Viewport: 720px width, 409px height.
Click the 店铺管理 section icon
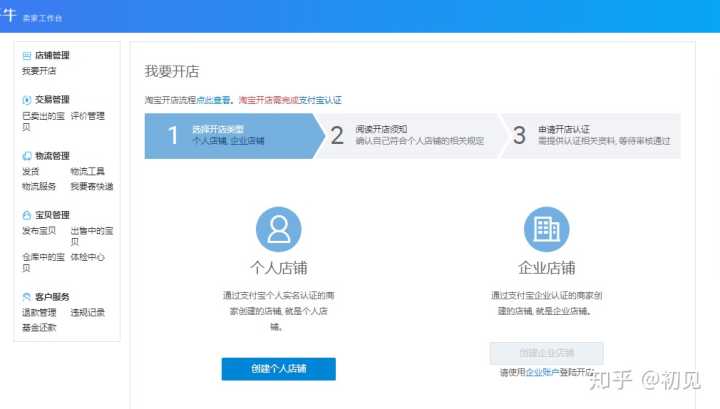point(27,56)
